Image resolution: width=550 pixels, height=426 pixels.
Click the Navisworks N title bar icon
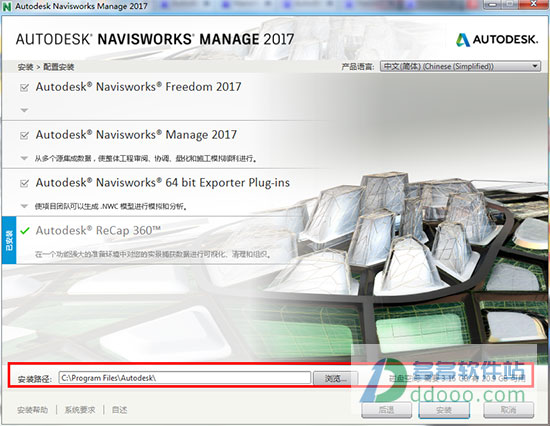tap(7, 6)
